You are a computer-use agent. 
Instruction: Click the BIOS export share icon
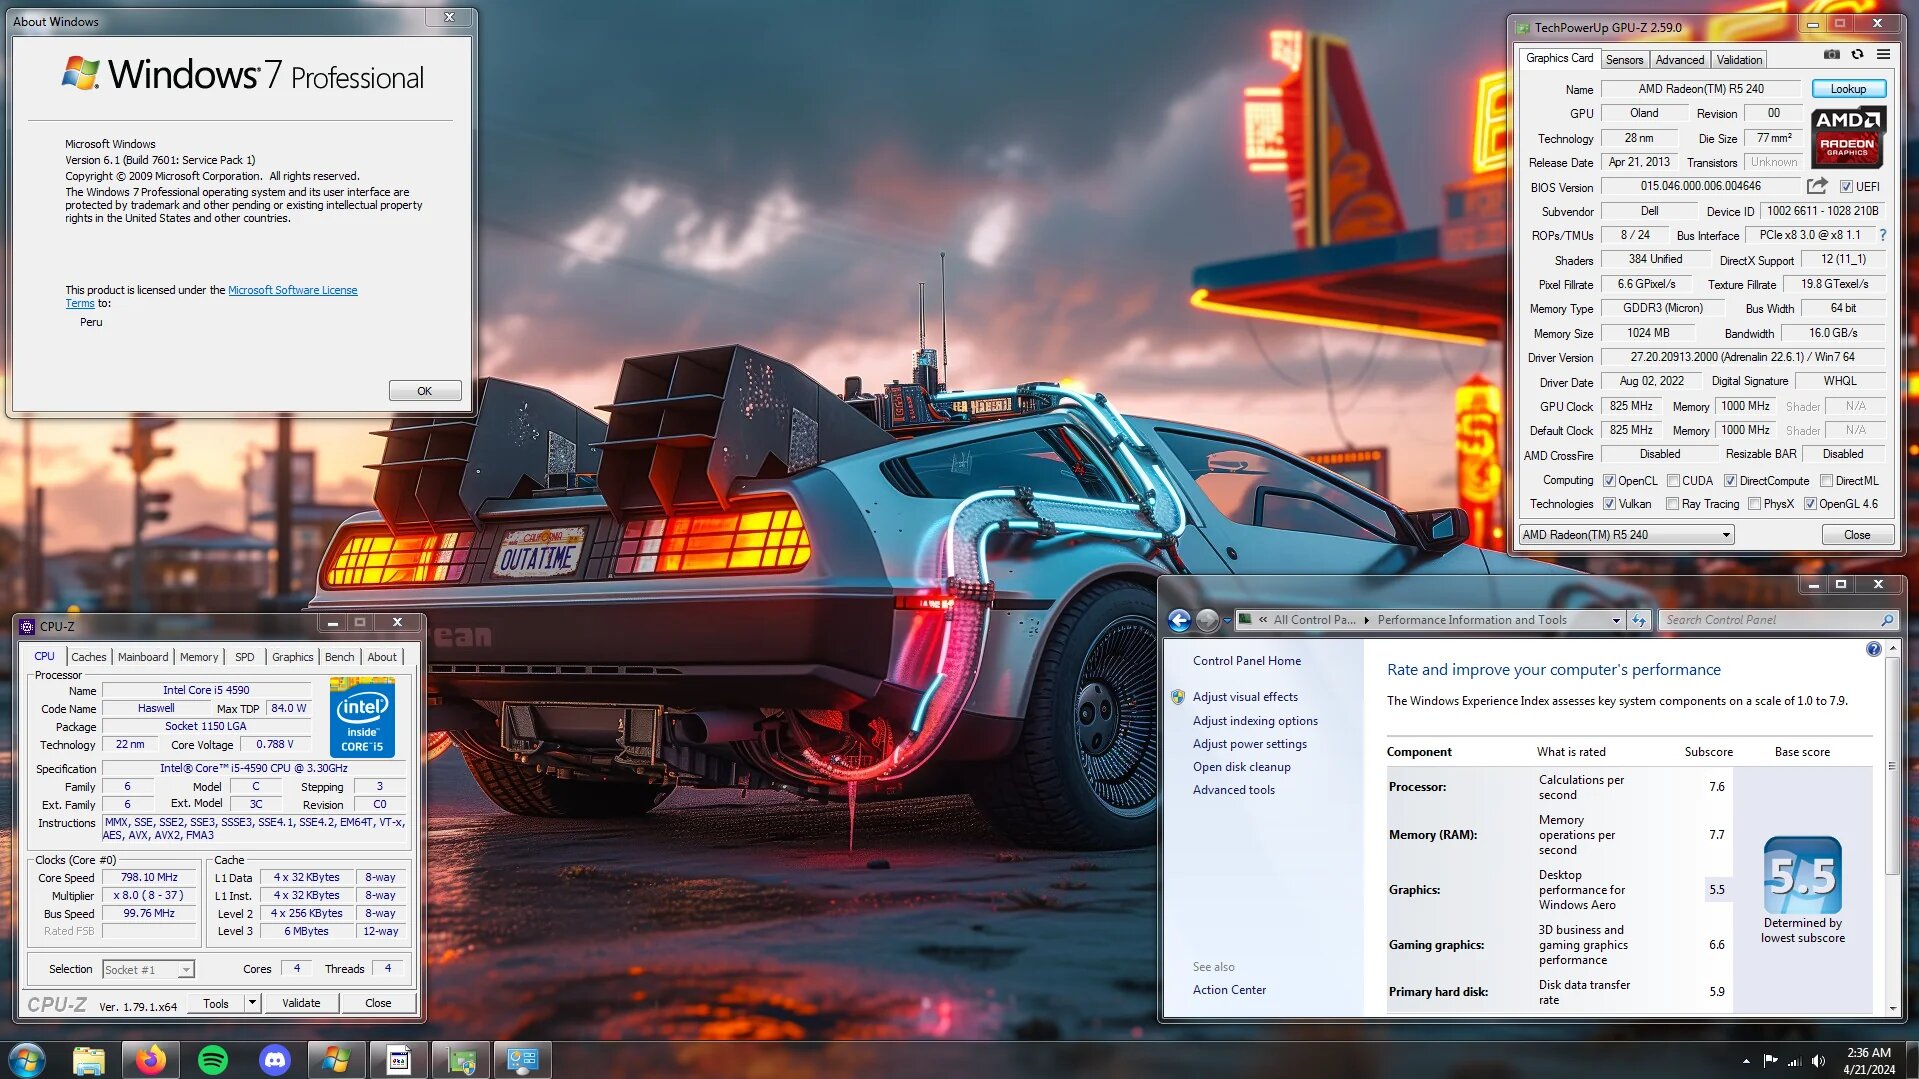(1817, 186)
